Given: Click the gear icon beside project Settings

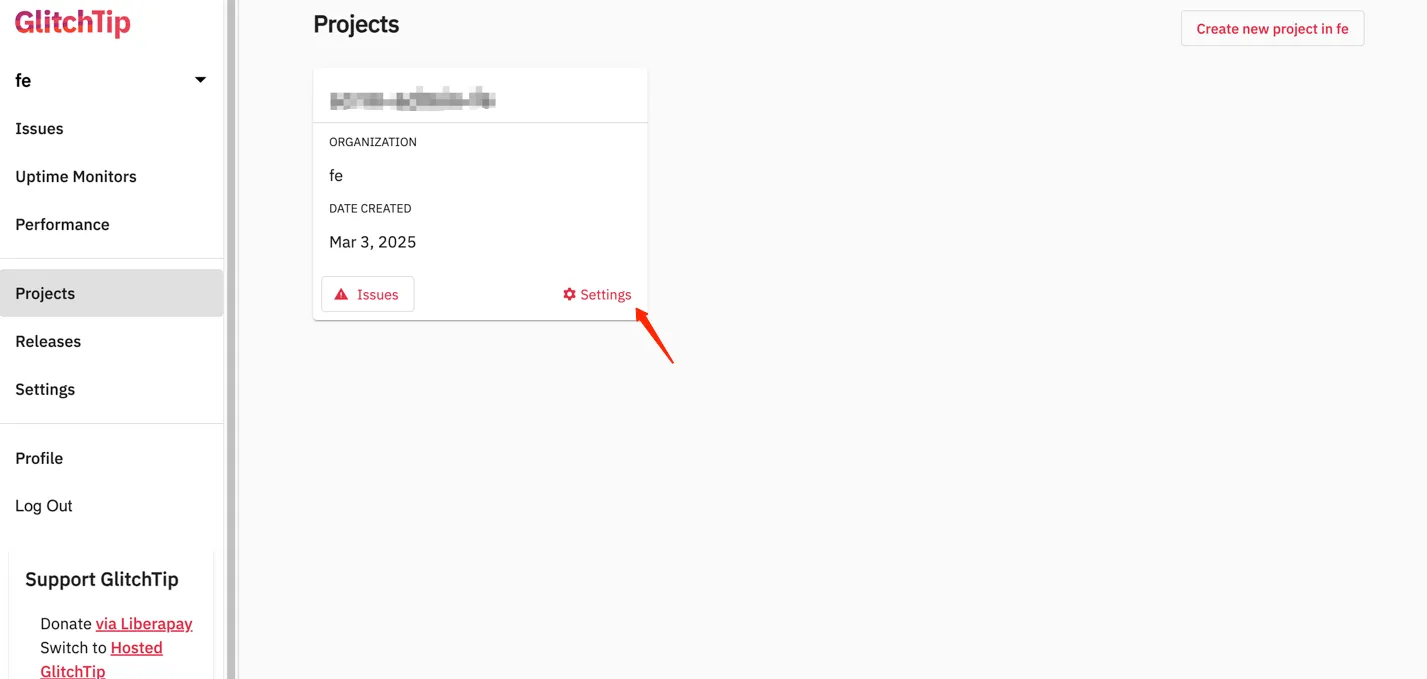Looking at the screenshot, I should click(569, 294).
